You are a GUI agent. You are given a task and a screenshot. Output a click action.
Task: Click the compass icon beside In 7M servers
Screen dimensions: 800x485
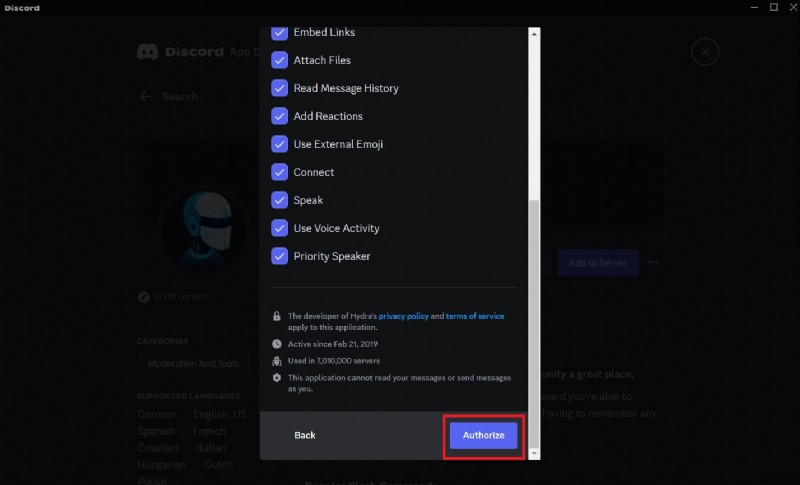[143, 297]
